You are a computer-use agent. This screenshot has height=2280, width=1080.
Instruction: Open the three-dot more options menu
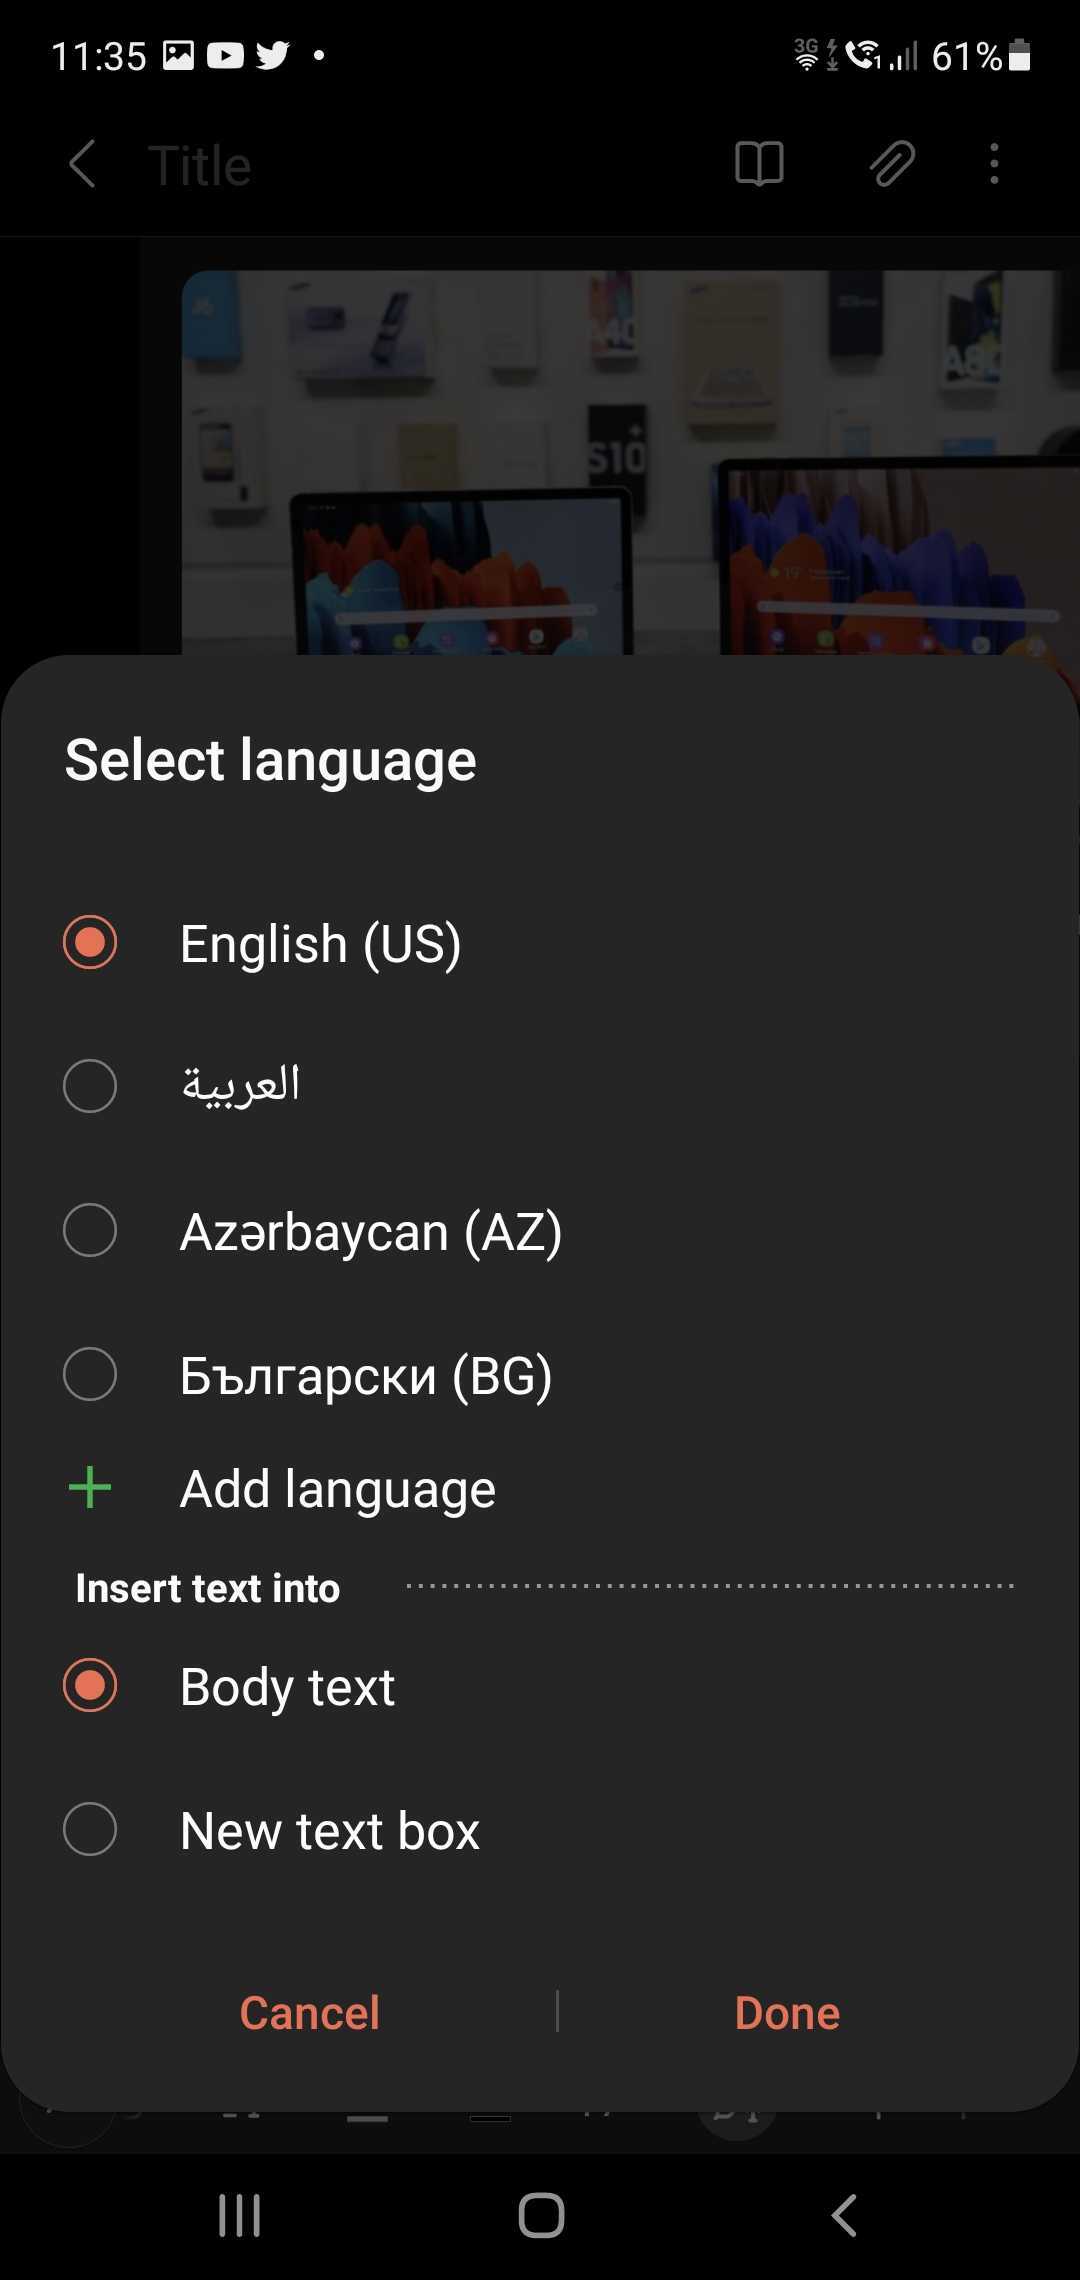[994, 164]
